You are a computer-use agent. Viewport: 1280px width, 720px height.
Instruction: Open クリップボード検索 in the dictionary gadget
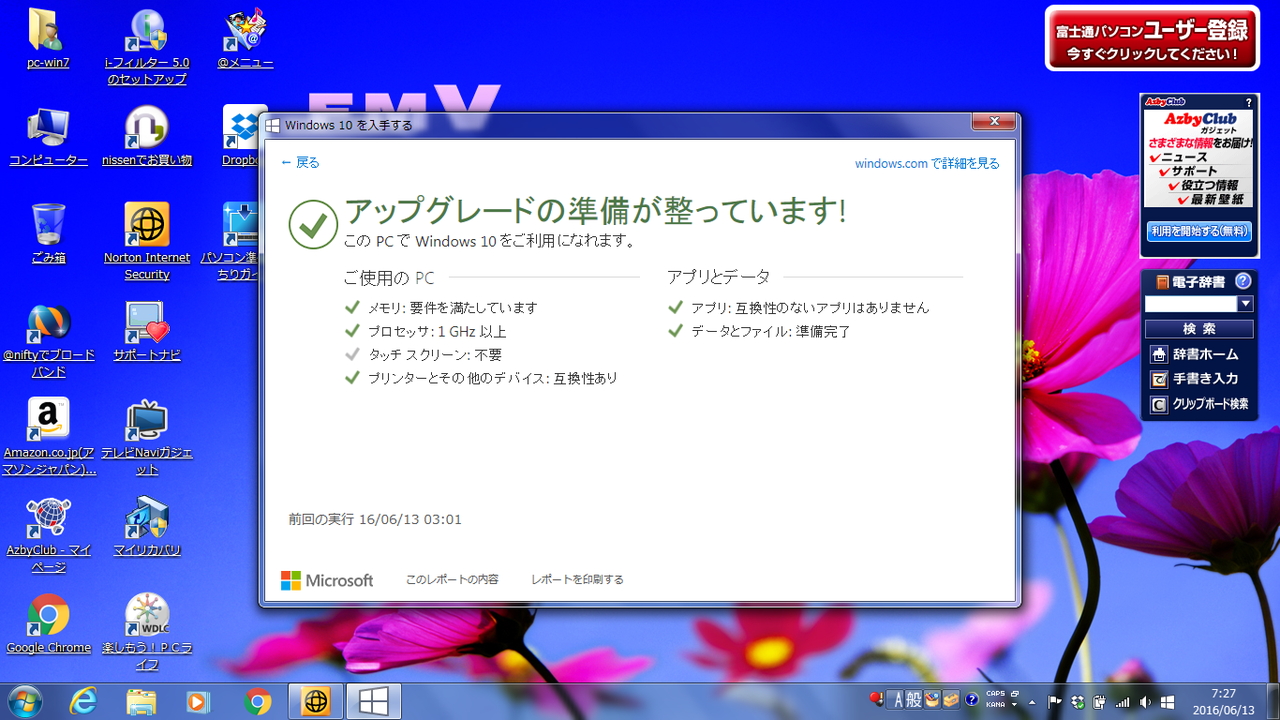coord(1200,403)
